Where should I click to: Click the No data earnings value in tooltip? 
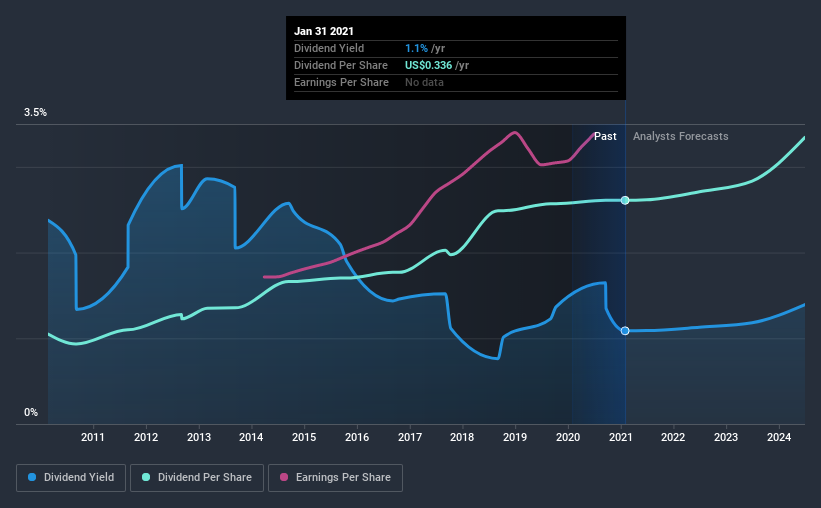(424, 82)
